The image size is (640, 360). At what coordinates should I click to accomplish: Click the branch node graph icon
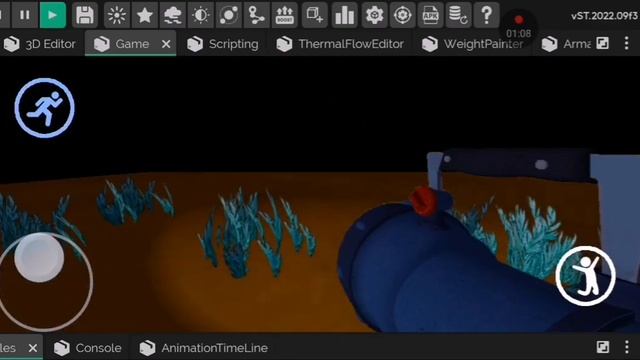(256, 15)
